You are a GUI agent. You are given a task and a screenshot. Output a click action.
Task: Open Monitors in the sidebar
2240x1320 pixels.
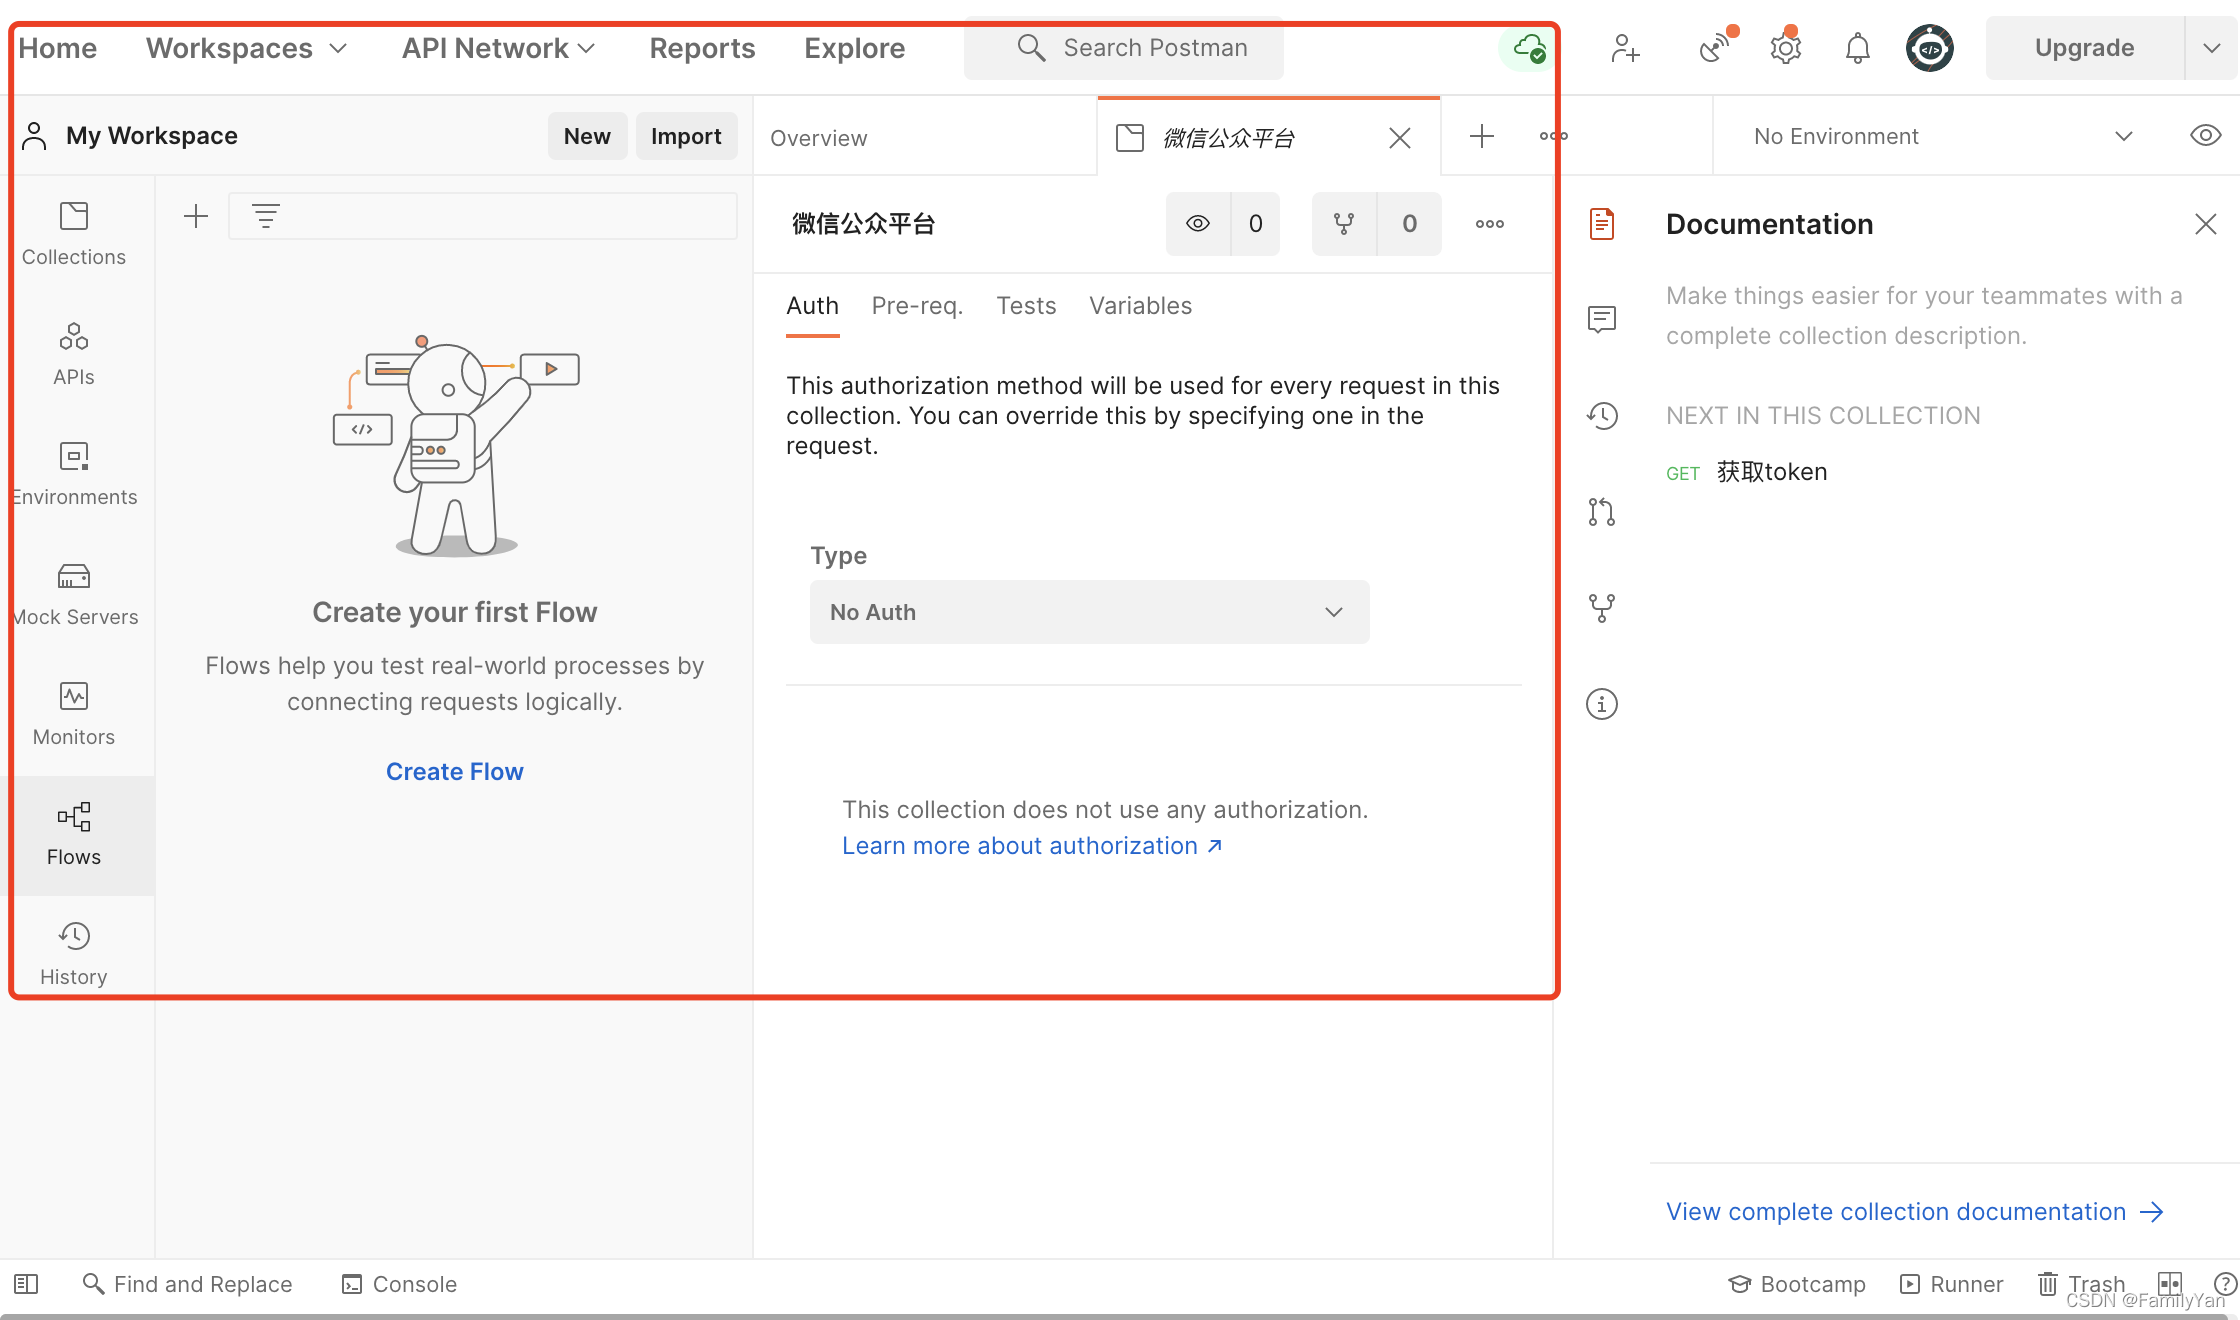point(74,714)
